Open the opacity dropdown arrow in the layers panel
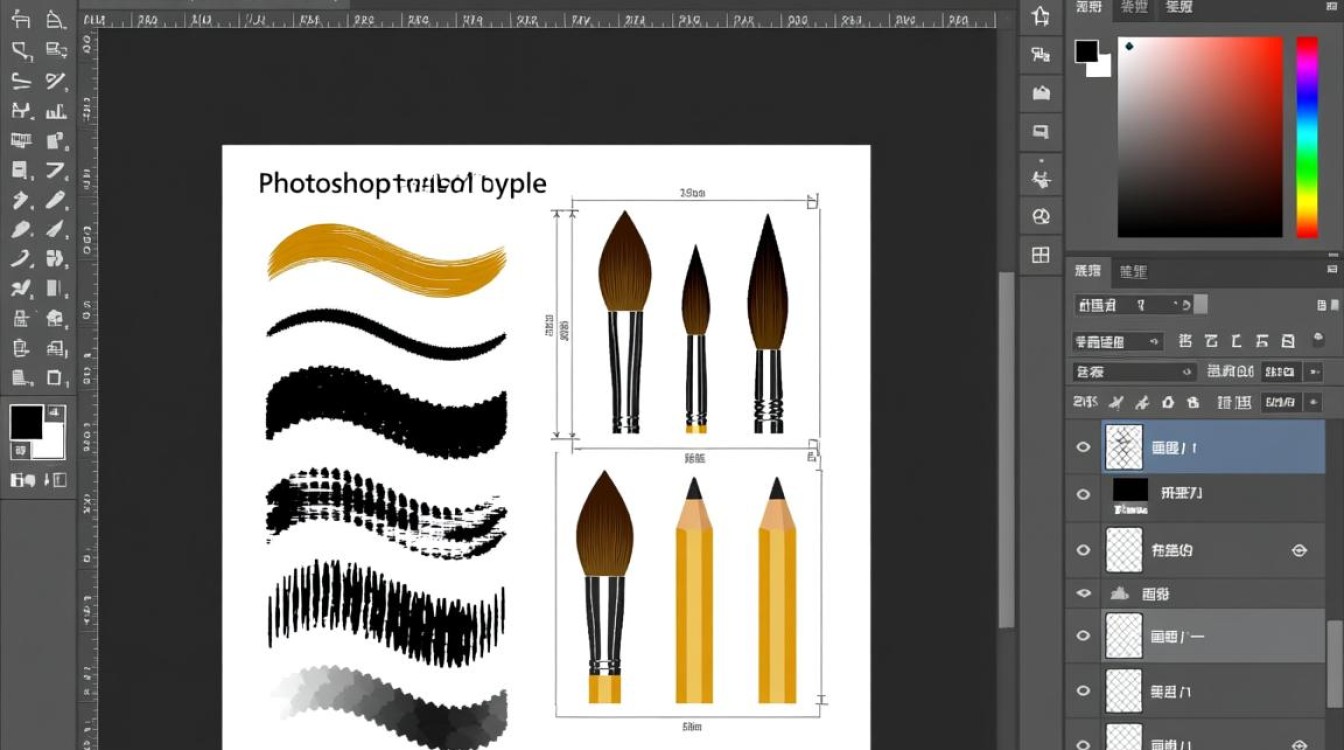Image resolution: width=1344 pixels, height=750 pixels. 1311,372
